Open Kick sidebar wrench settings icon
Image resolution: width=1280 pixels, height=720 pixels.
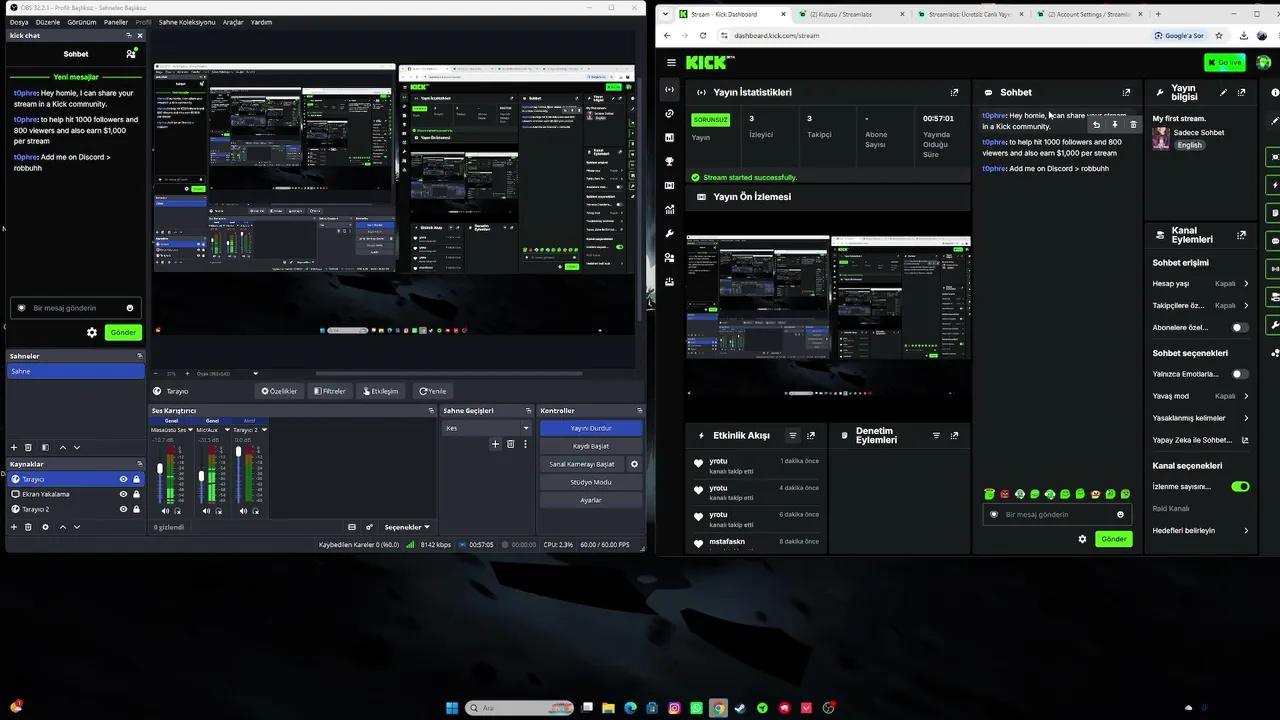pos(669,234)
